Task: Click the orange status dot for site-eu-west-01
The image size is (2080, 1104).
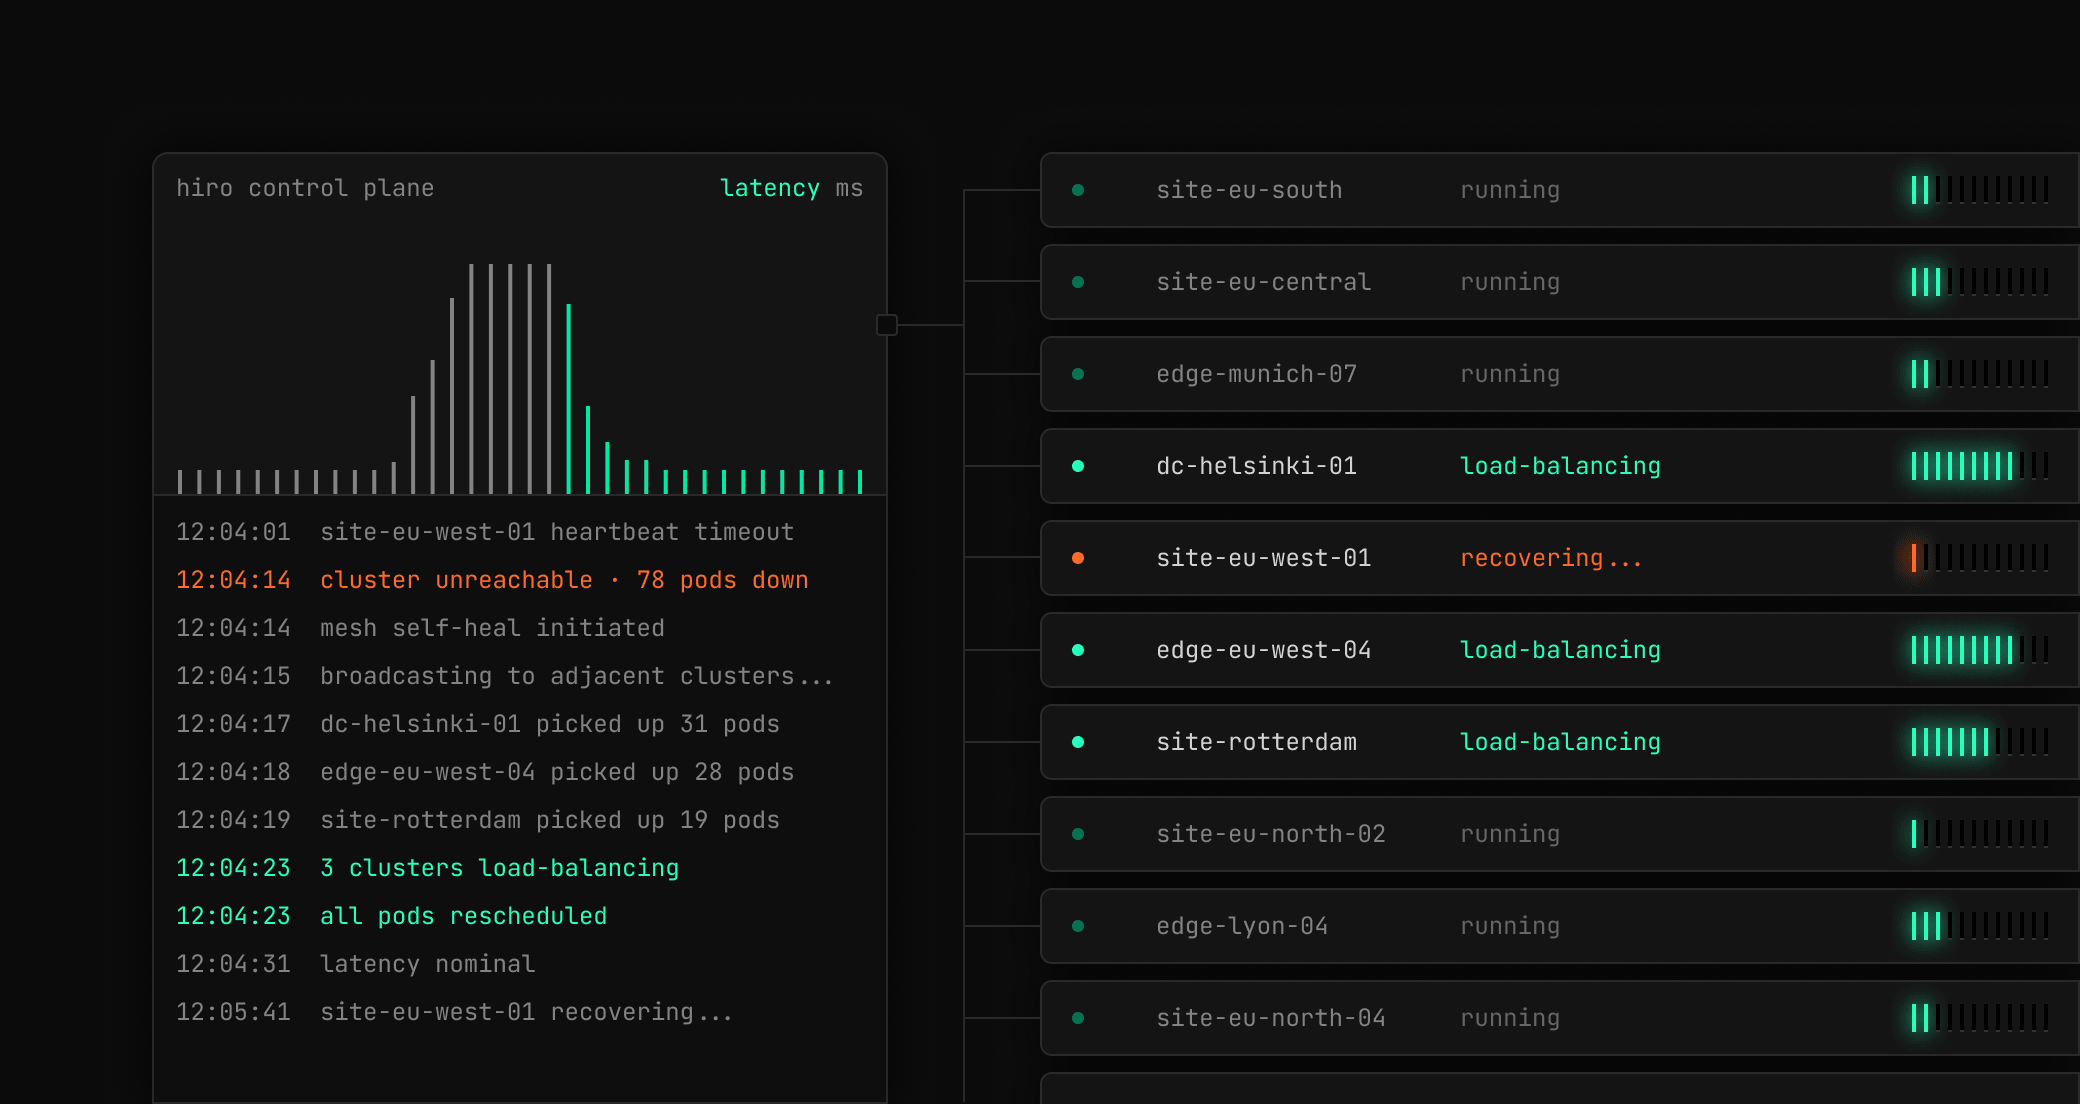Action: click(1078, 558)
